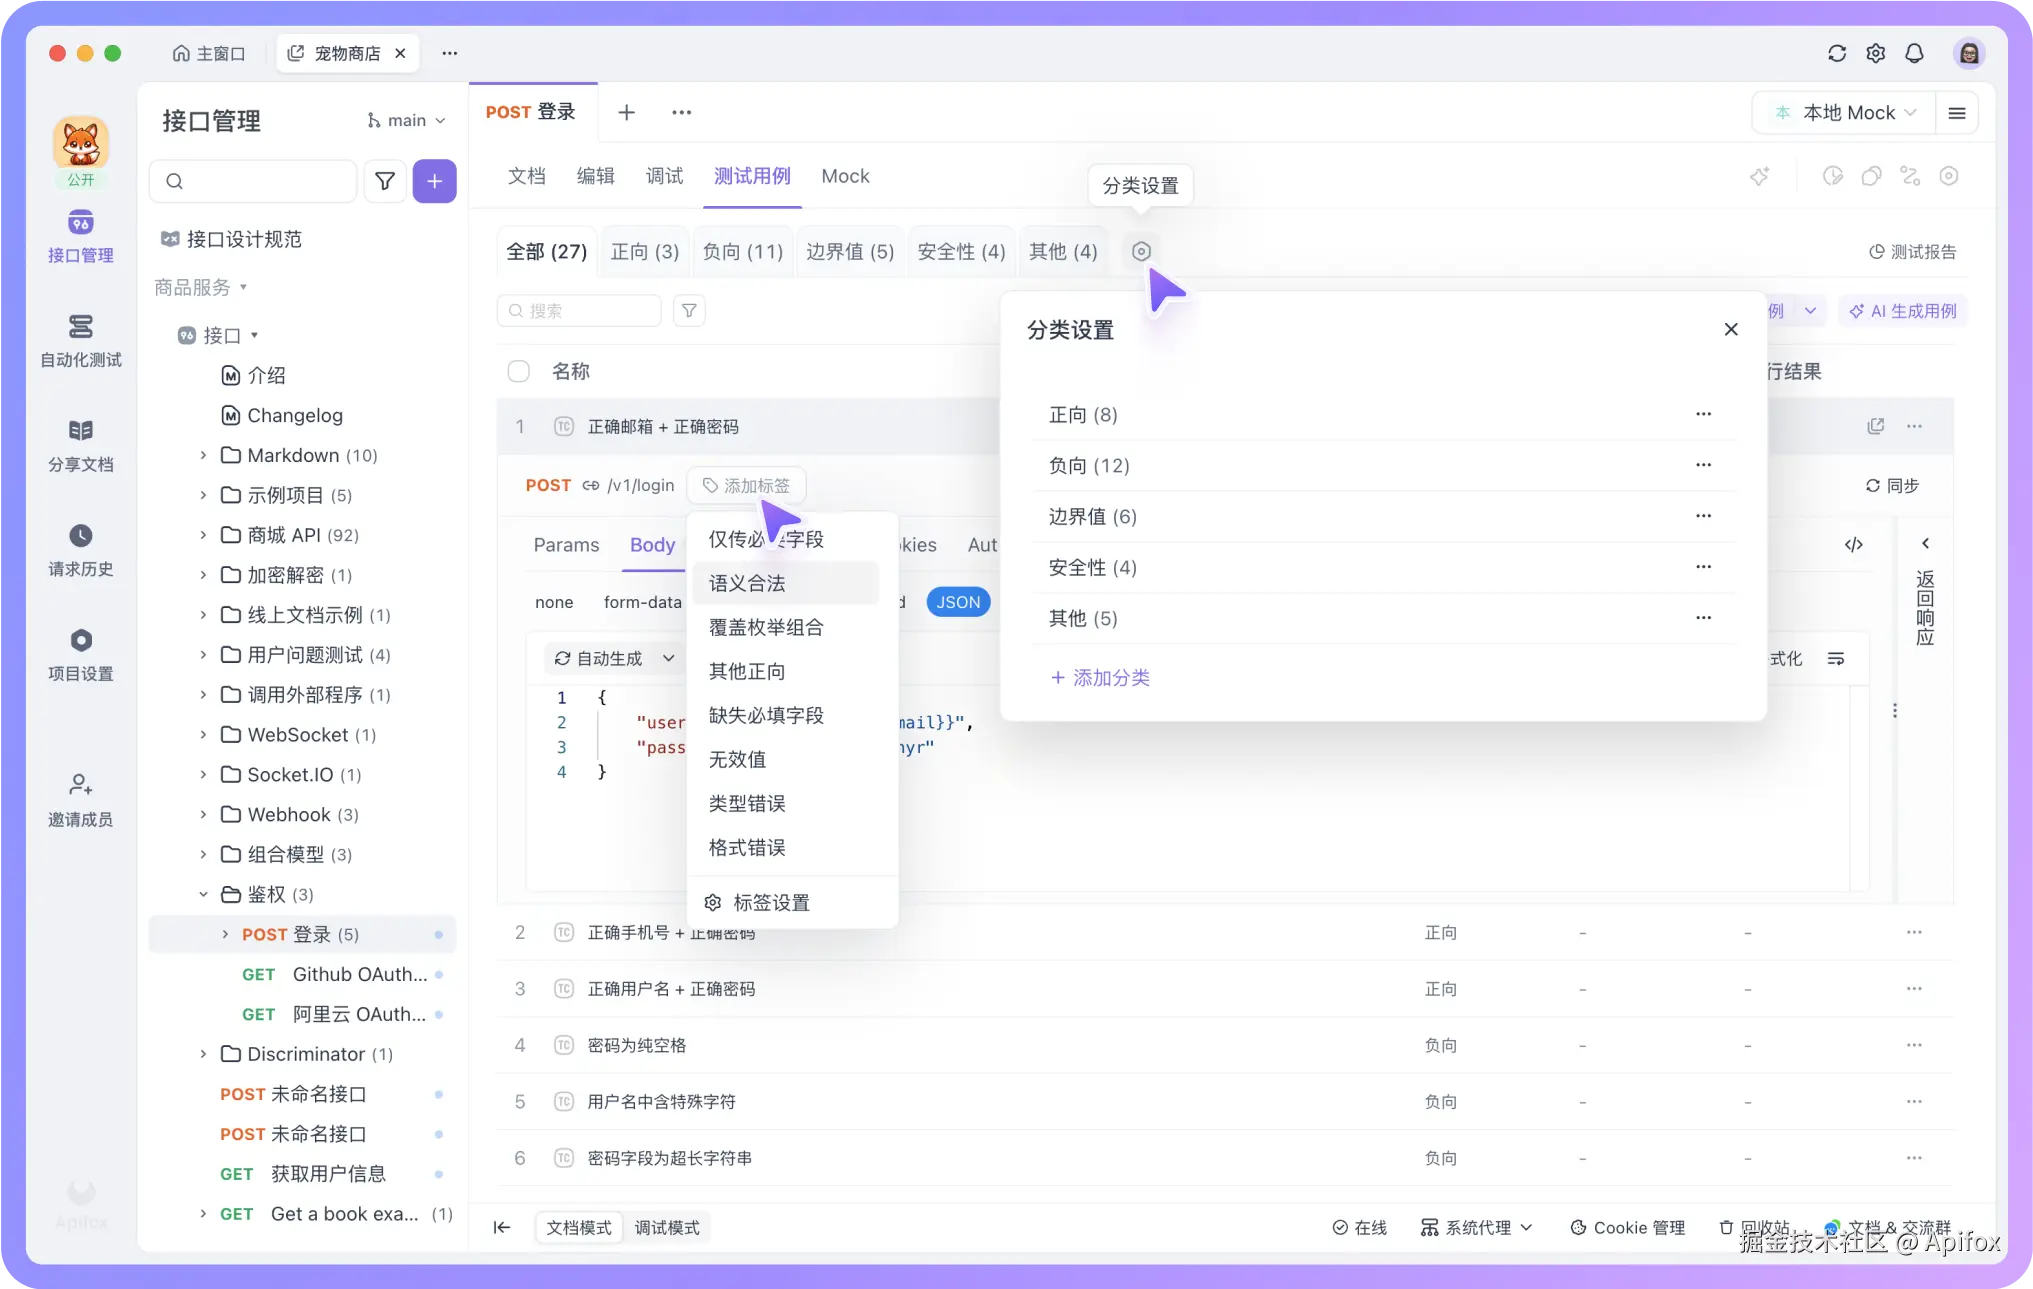
Task: Open the notifications bell
Action: (1915, 53)
